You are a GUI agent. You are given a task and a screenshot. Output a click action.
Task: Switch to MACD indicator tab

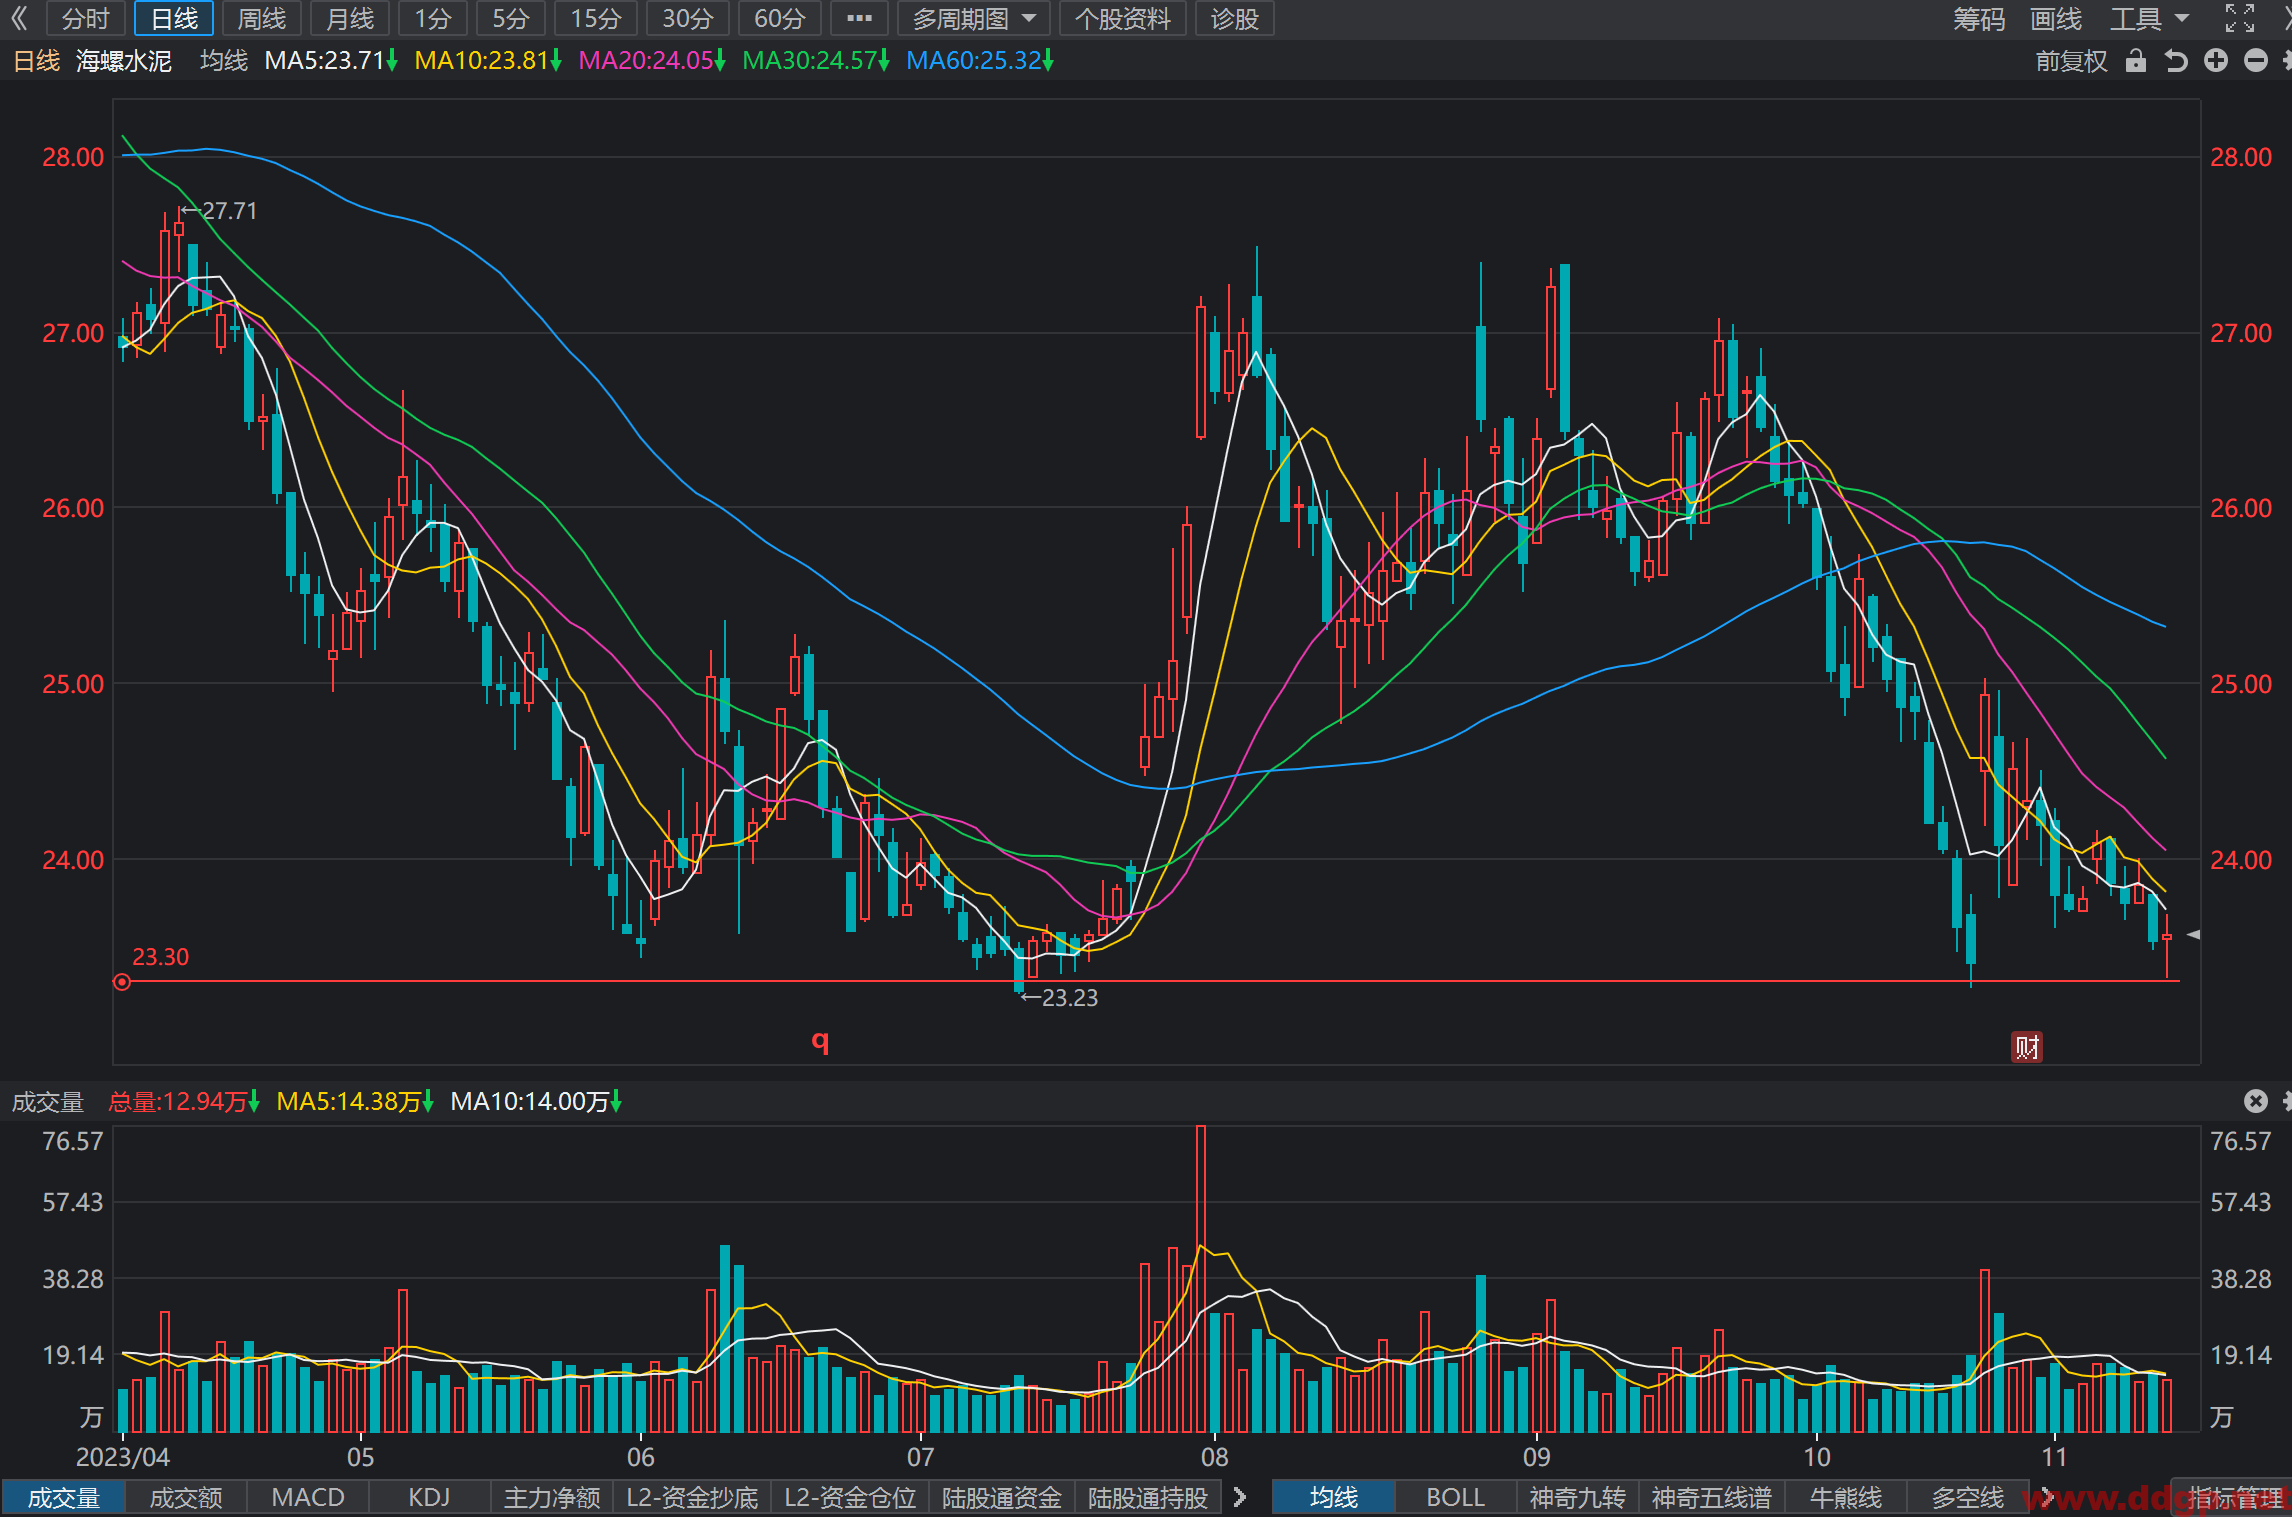[308, 1497]
